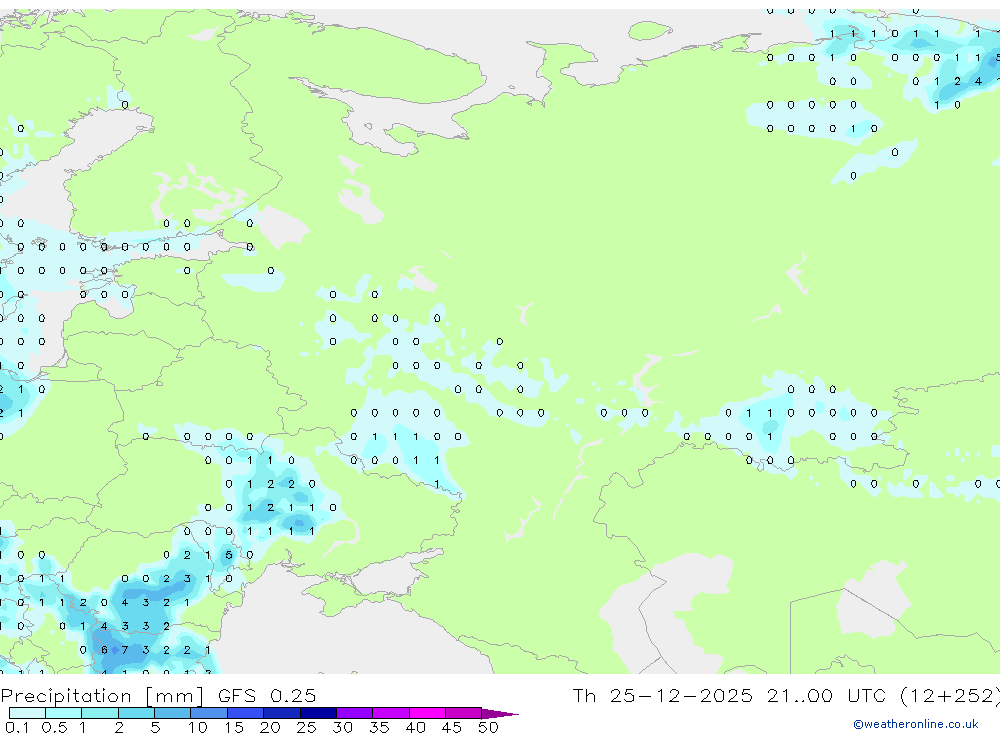Select legend swatch between 25 and 30
The height and width of the screenshot is (733, 1000).
point(318,713)
